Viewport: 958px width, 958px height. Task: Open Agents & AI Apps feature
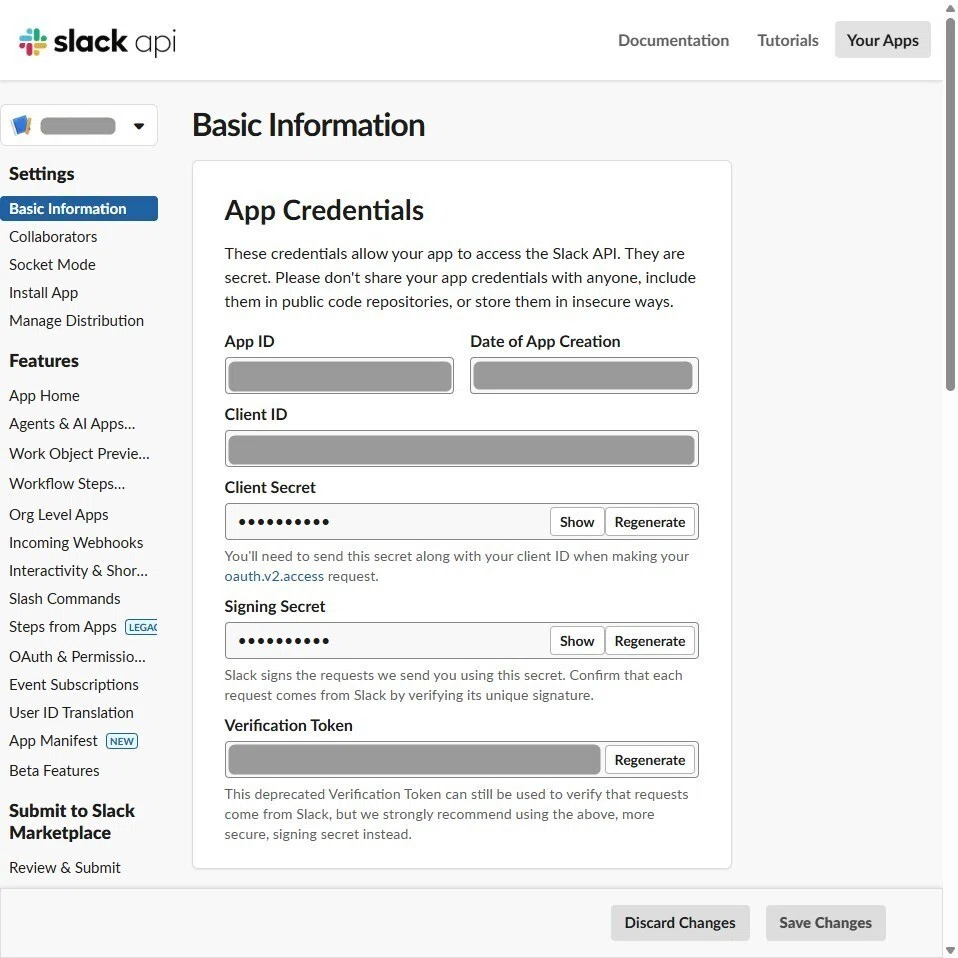pyautogui.click(x=72, y=424)
